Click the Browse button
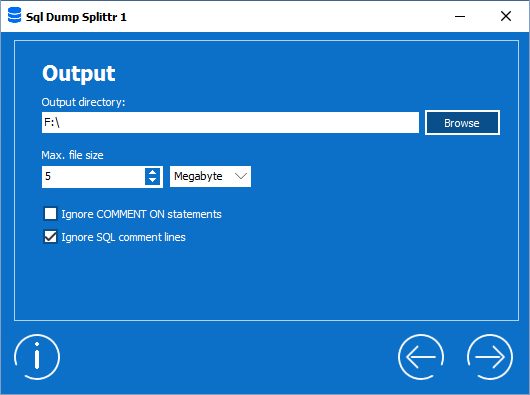Viewport: 530px width, 395px height. pos(462,123)
